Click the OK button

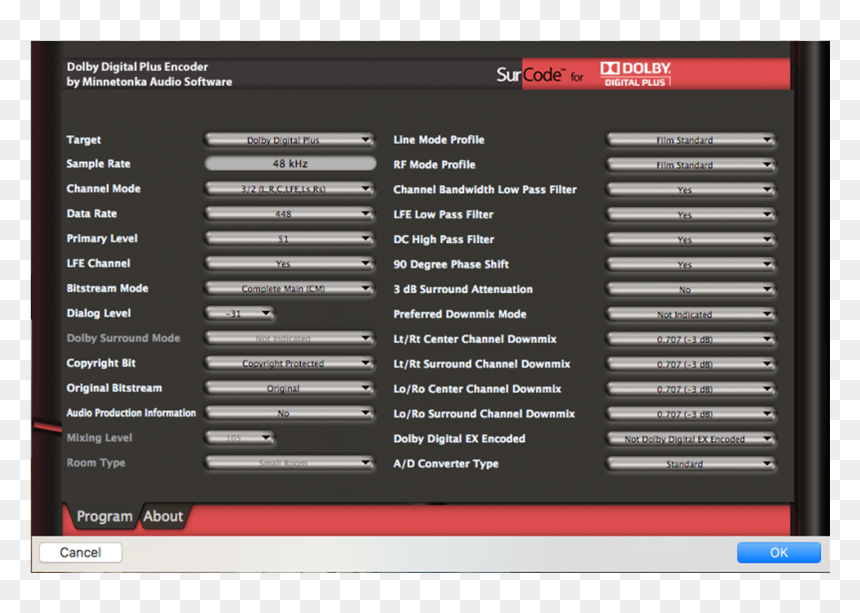[x=779, y=553]
